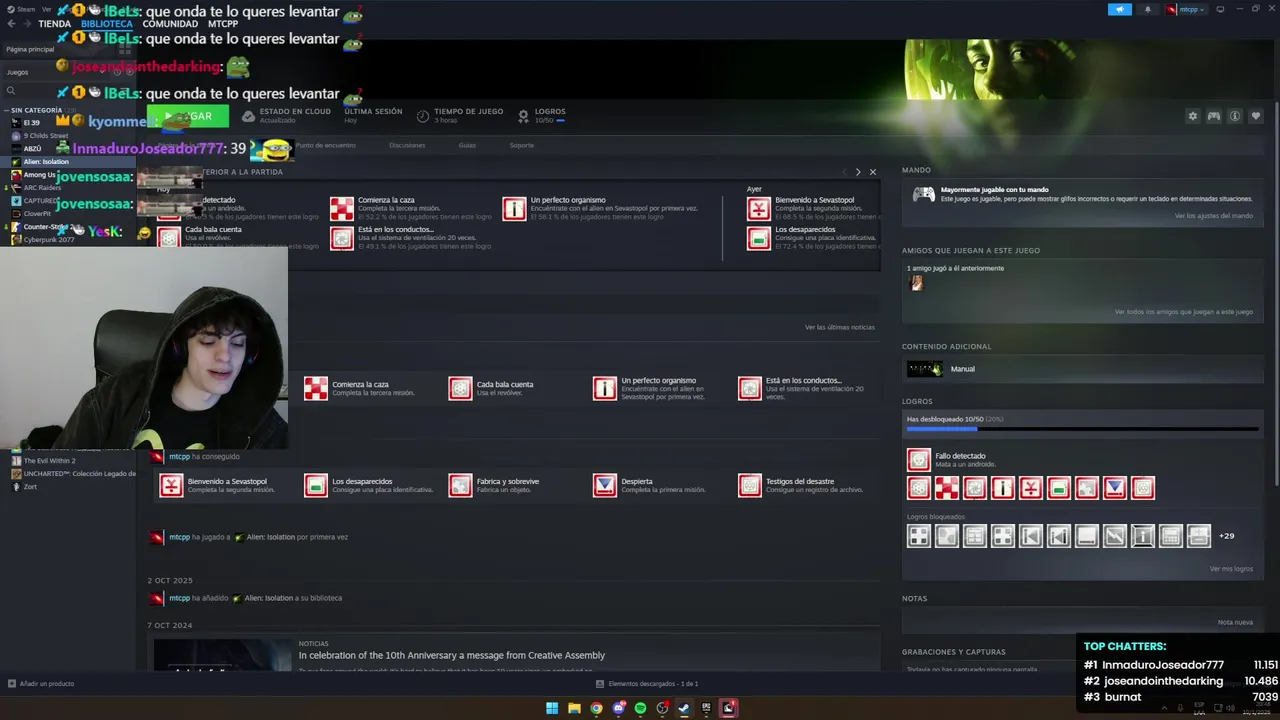Click the playtime clock icon
Viewport: 1280px width, 720px height.
(x=423, y=116)
